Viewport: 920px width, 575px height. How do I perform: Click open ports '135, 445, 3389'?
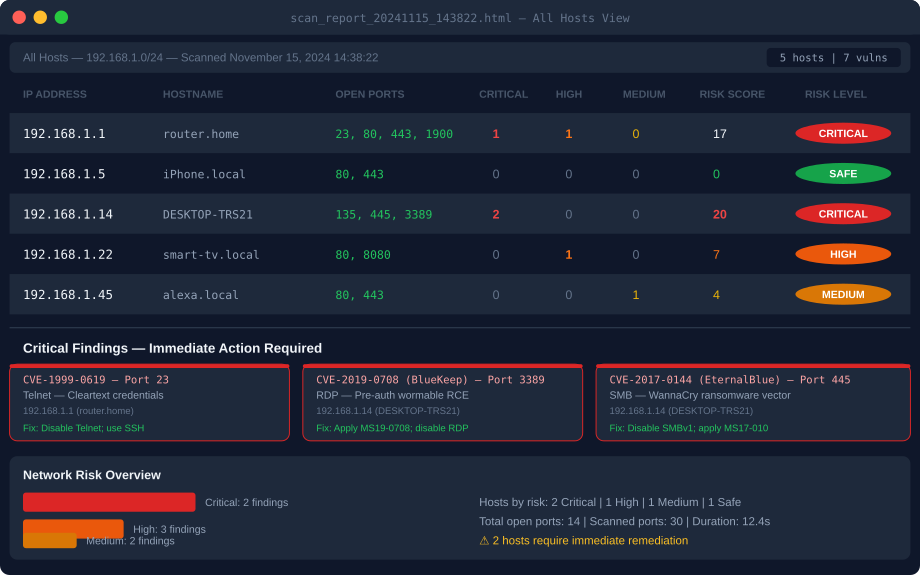(384, 214)
